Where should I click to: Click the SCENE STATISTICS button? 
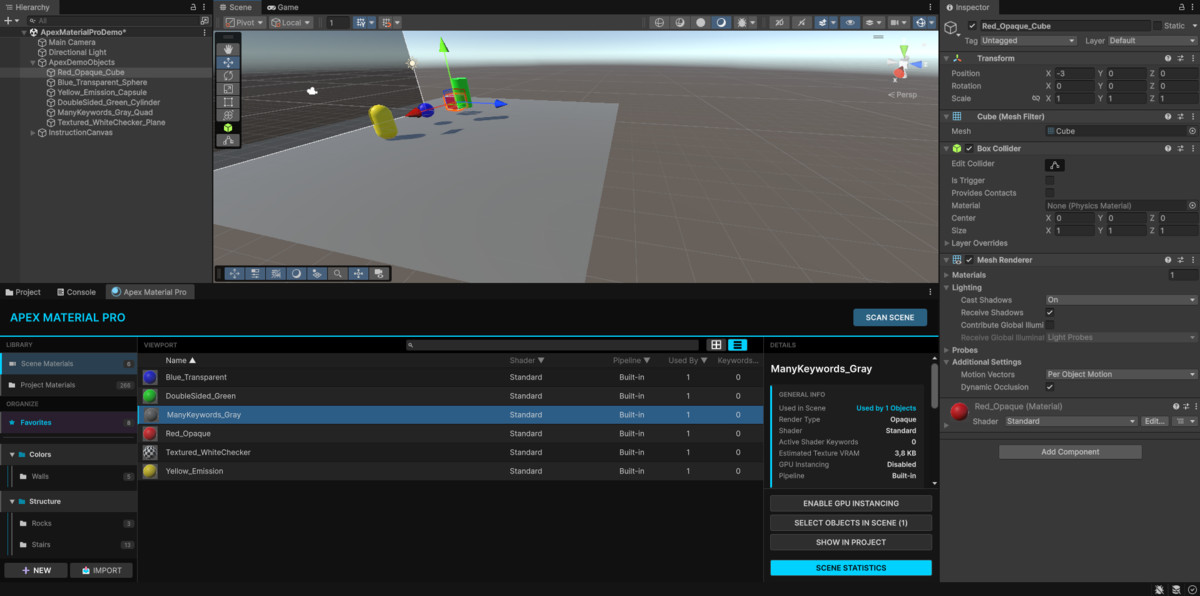[851, 568]
